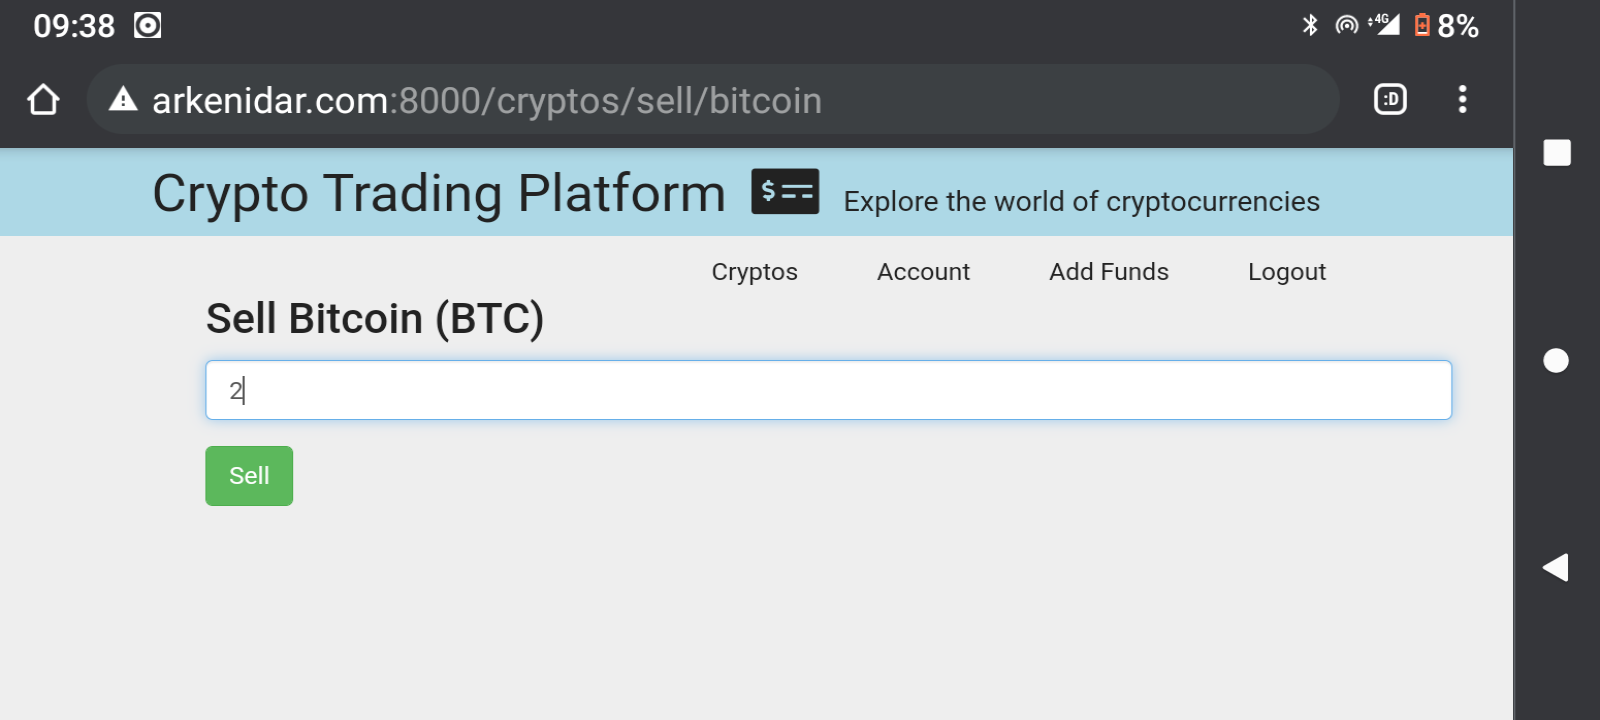Click the Crypto Trading Platform title
The width and height of the screenshot is (1600, 720).
coord(438,194)
